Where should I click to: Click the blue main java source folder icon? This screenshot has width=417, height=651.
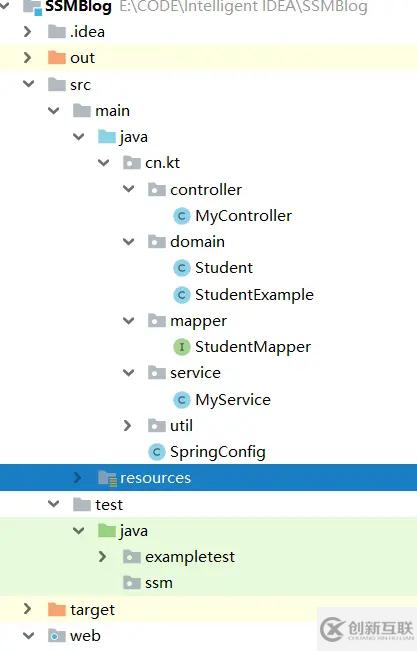[x=107, y=137]
